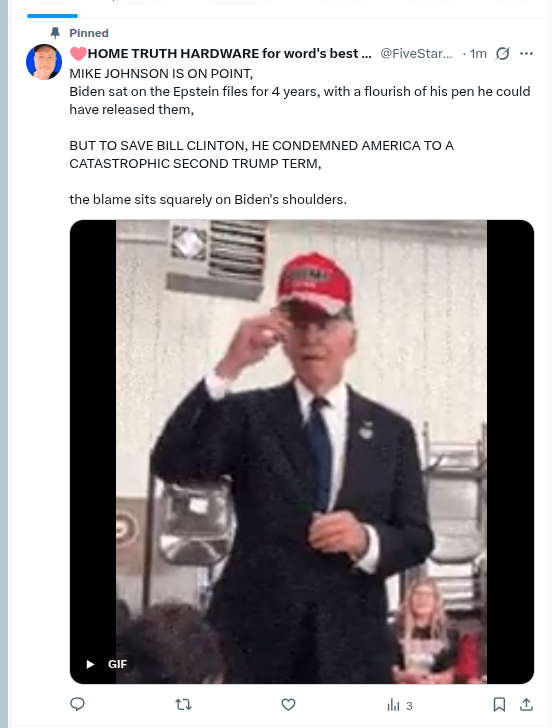Viewport: 556px width, 728px height.
Task: Play the GIF with play triangle
Action: click(x=91, y=664)
